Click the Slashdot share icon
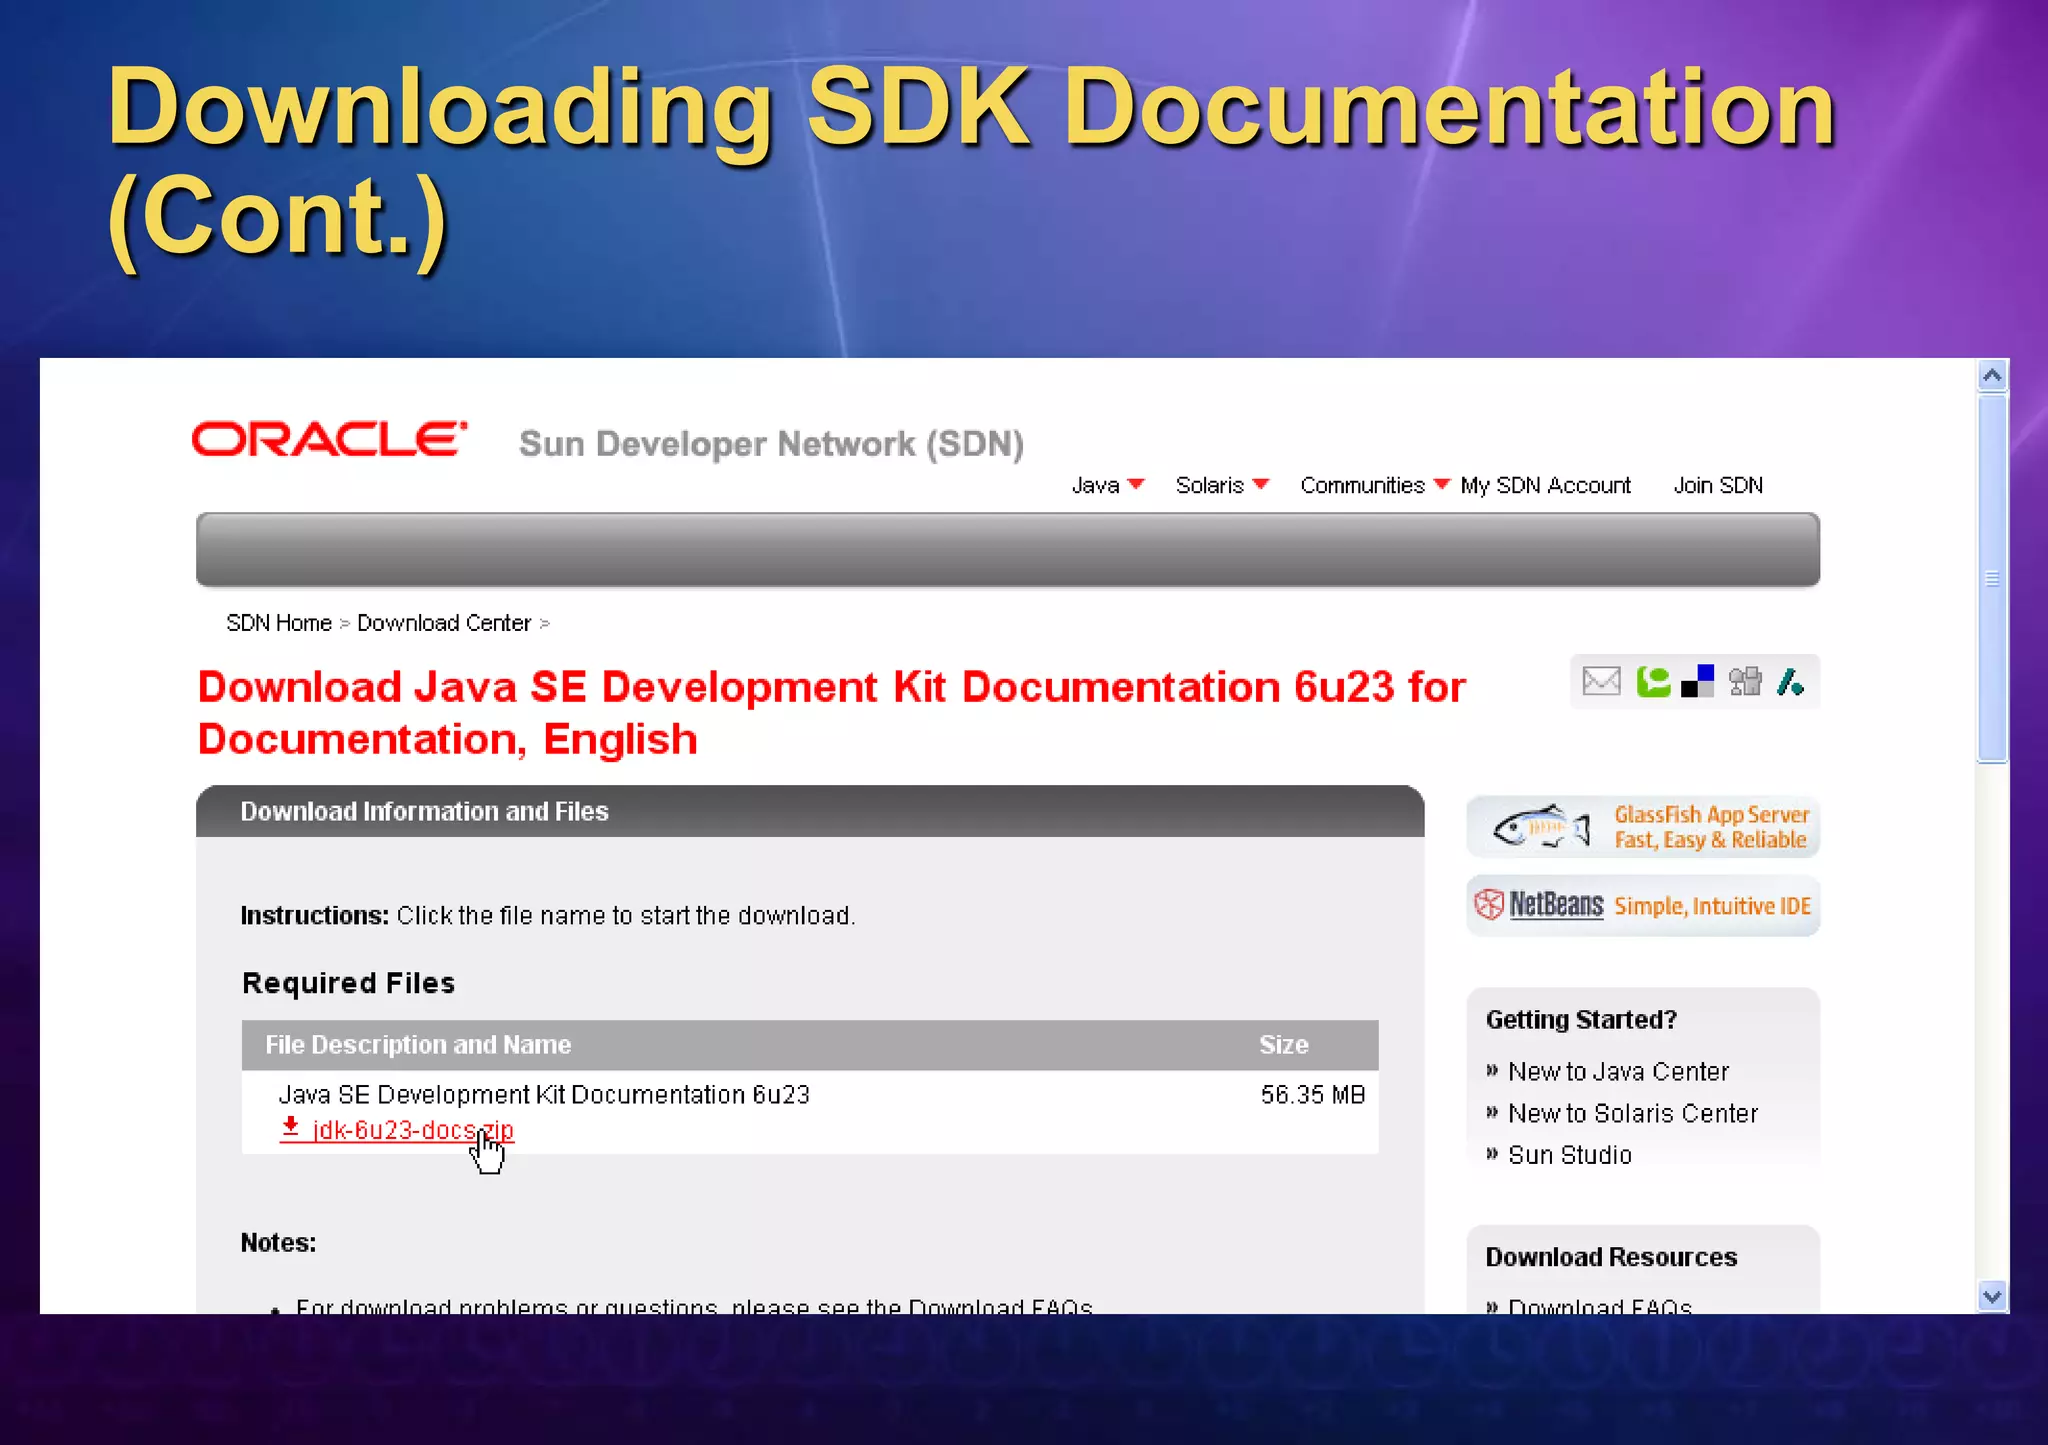This screenshot has width=2048, height=1445. click(1790, 682)
